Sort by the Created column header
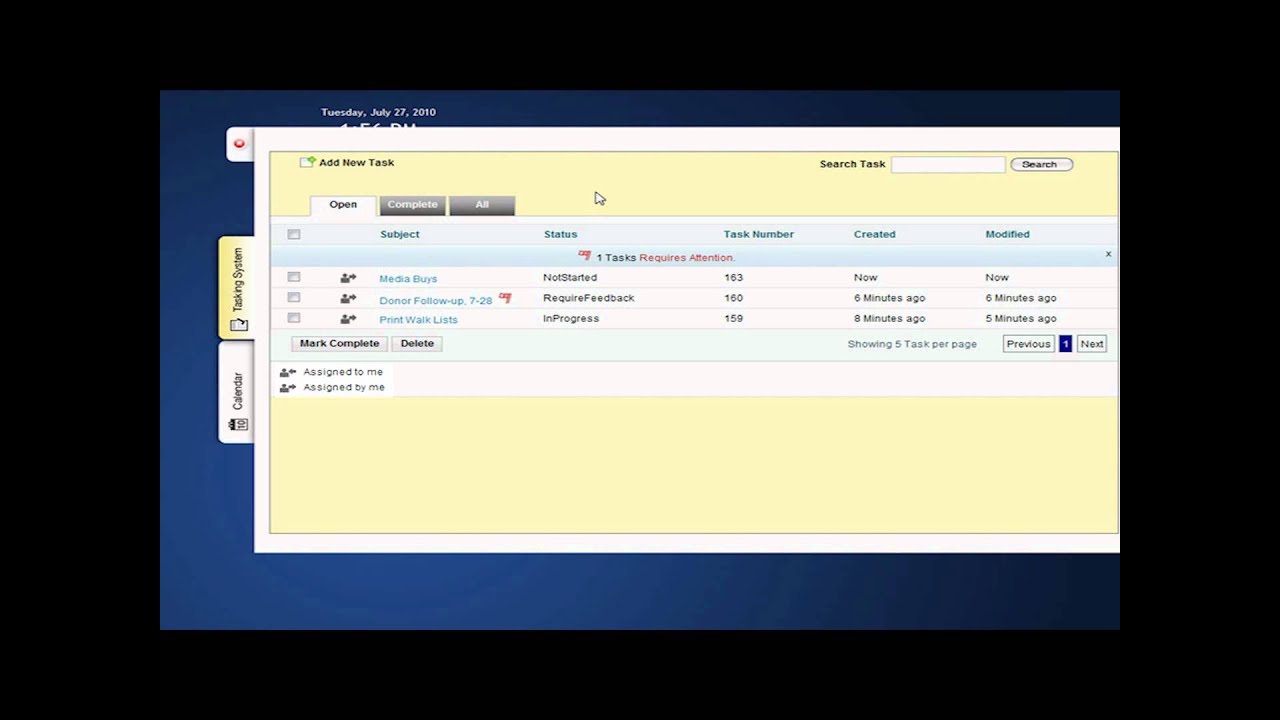Screen dimensions: 1280x720 coord(875,234)
